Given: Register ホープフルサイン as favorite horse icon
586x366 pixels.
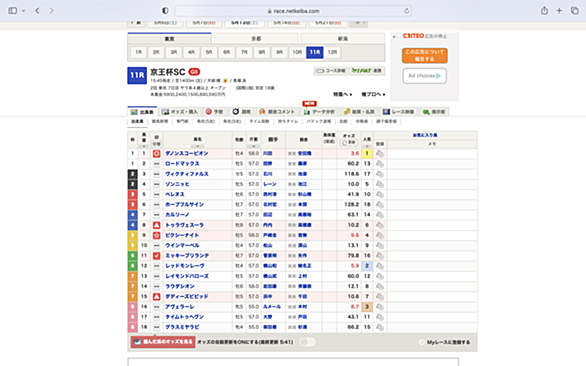Looking at the screenshot, I should pos(380,204).
